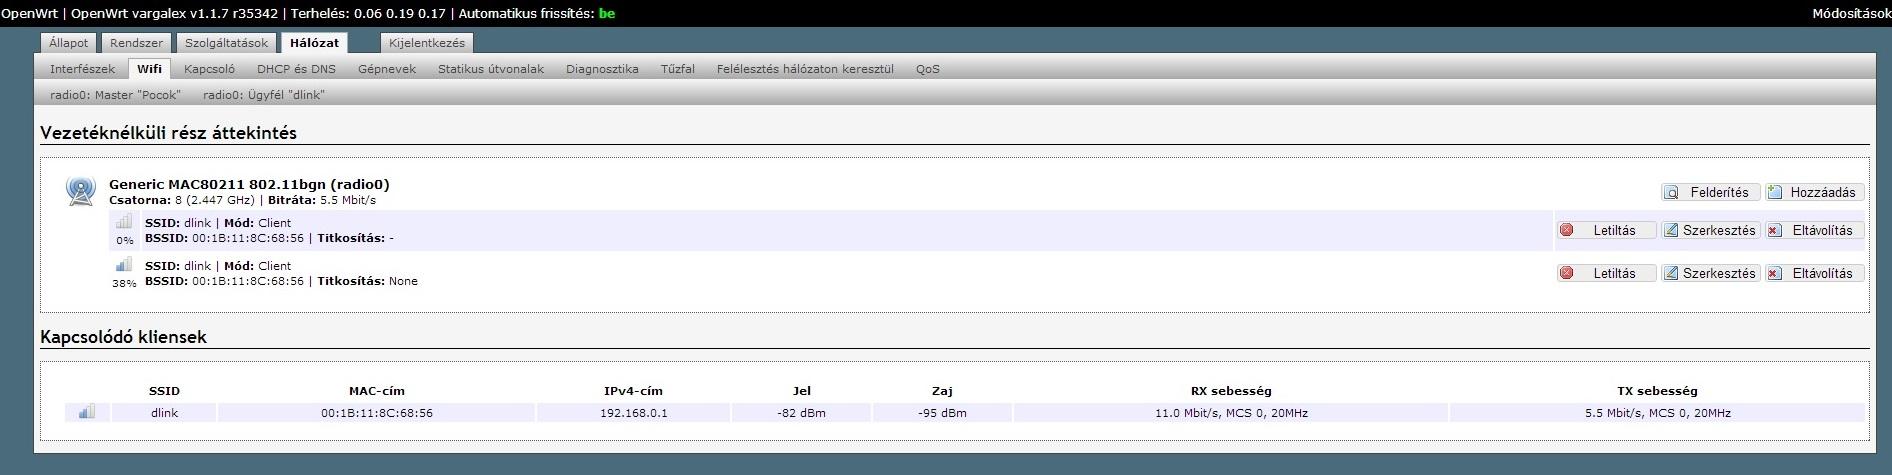The image size is (1892, 475).
Task: Click RX rate 11.0 Mbit/s cell
Action: 1231,412
